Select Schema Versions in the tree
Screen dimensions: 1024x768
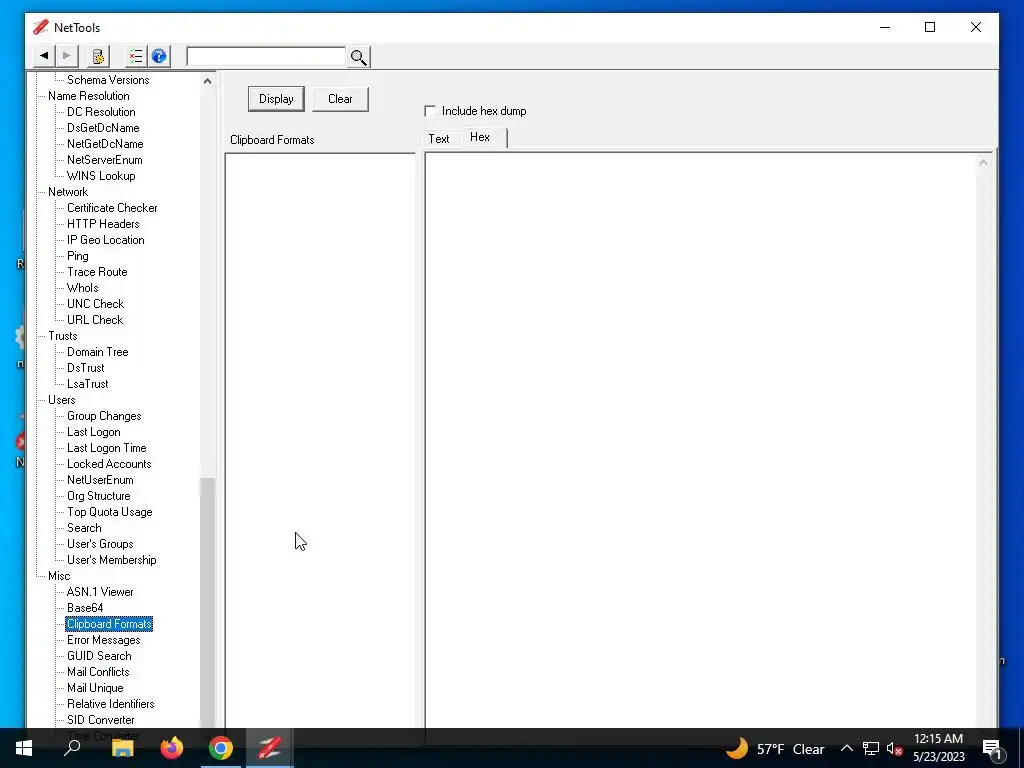tap(108, 80)
